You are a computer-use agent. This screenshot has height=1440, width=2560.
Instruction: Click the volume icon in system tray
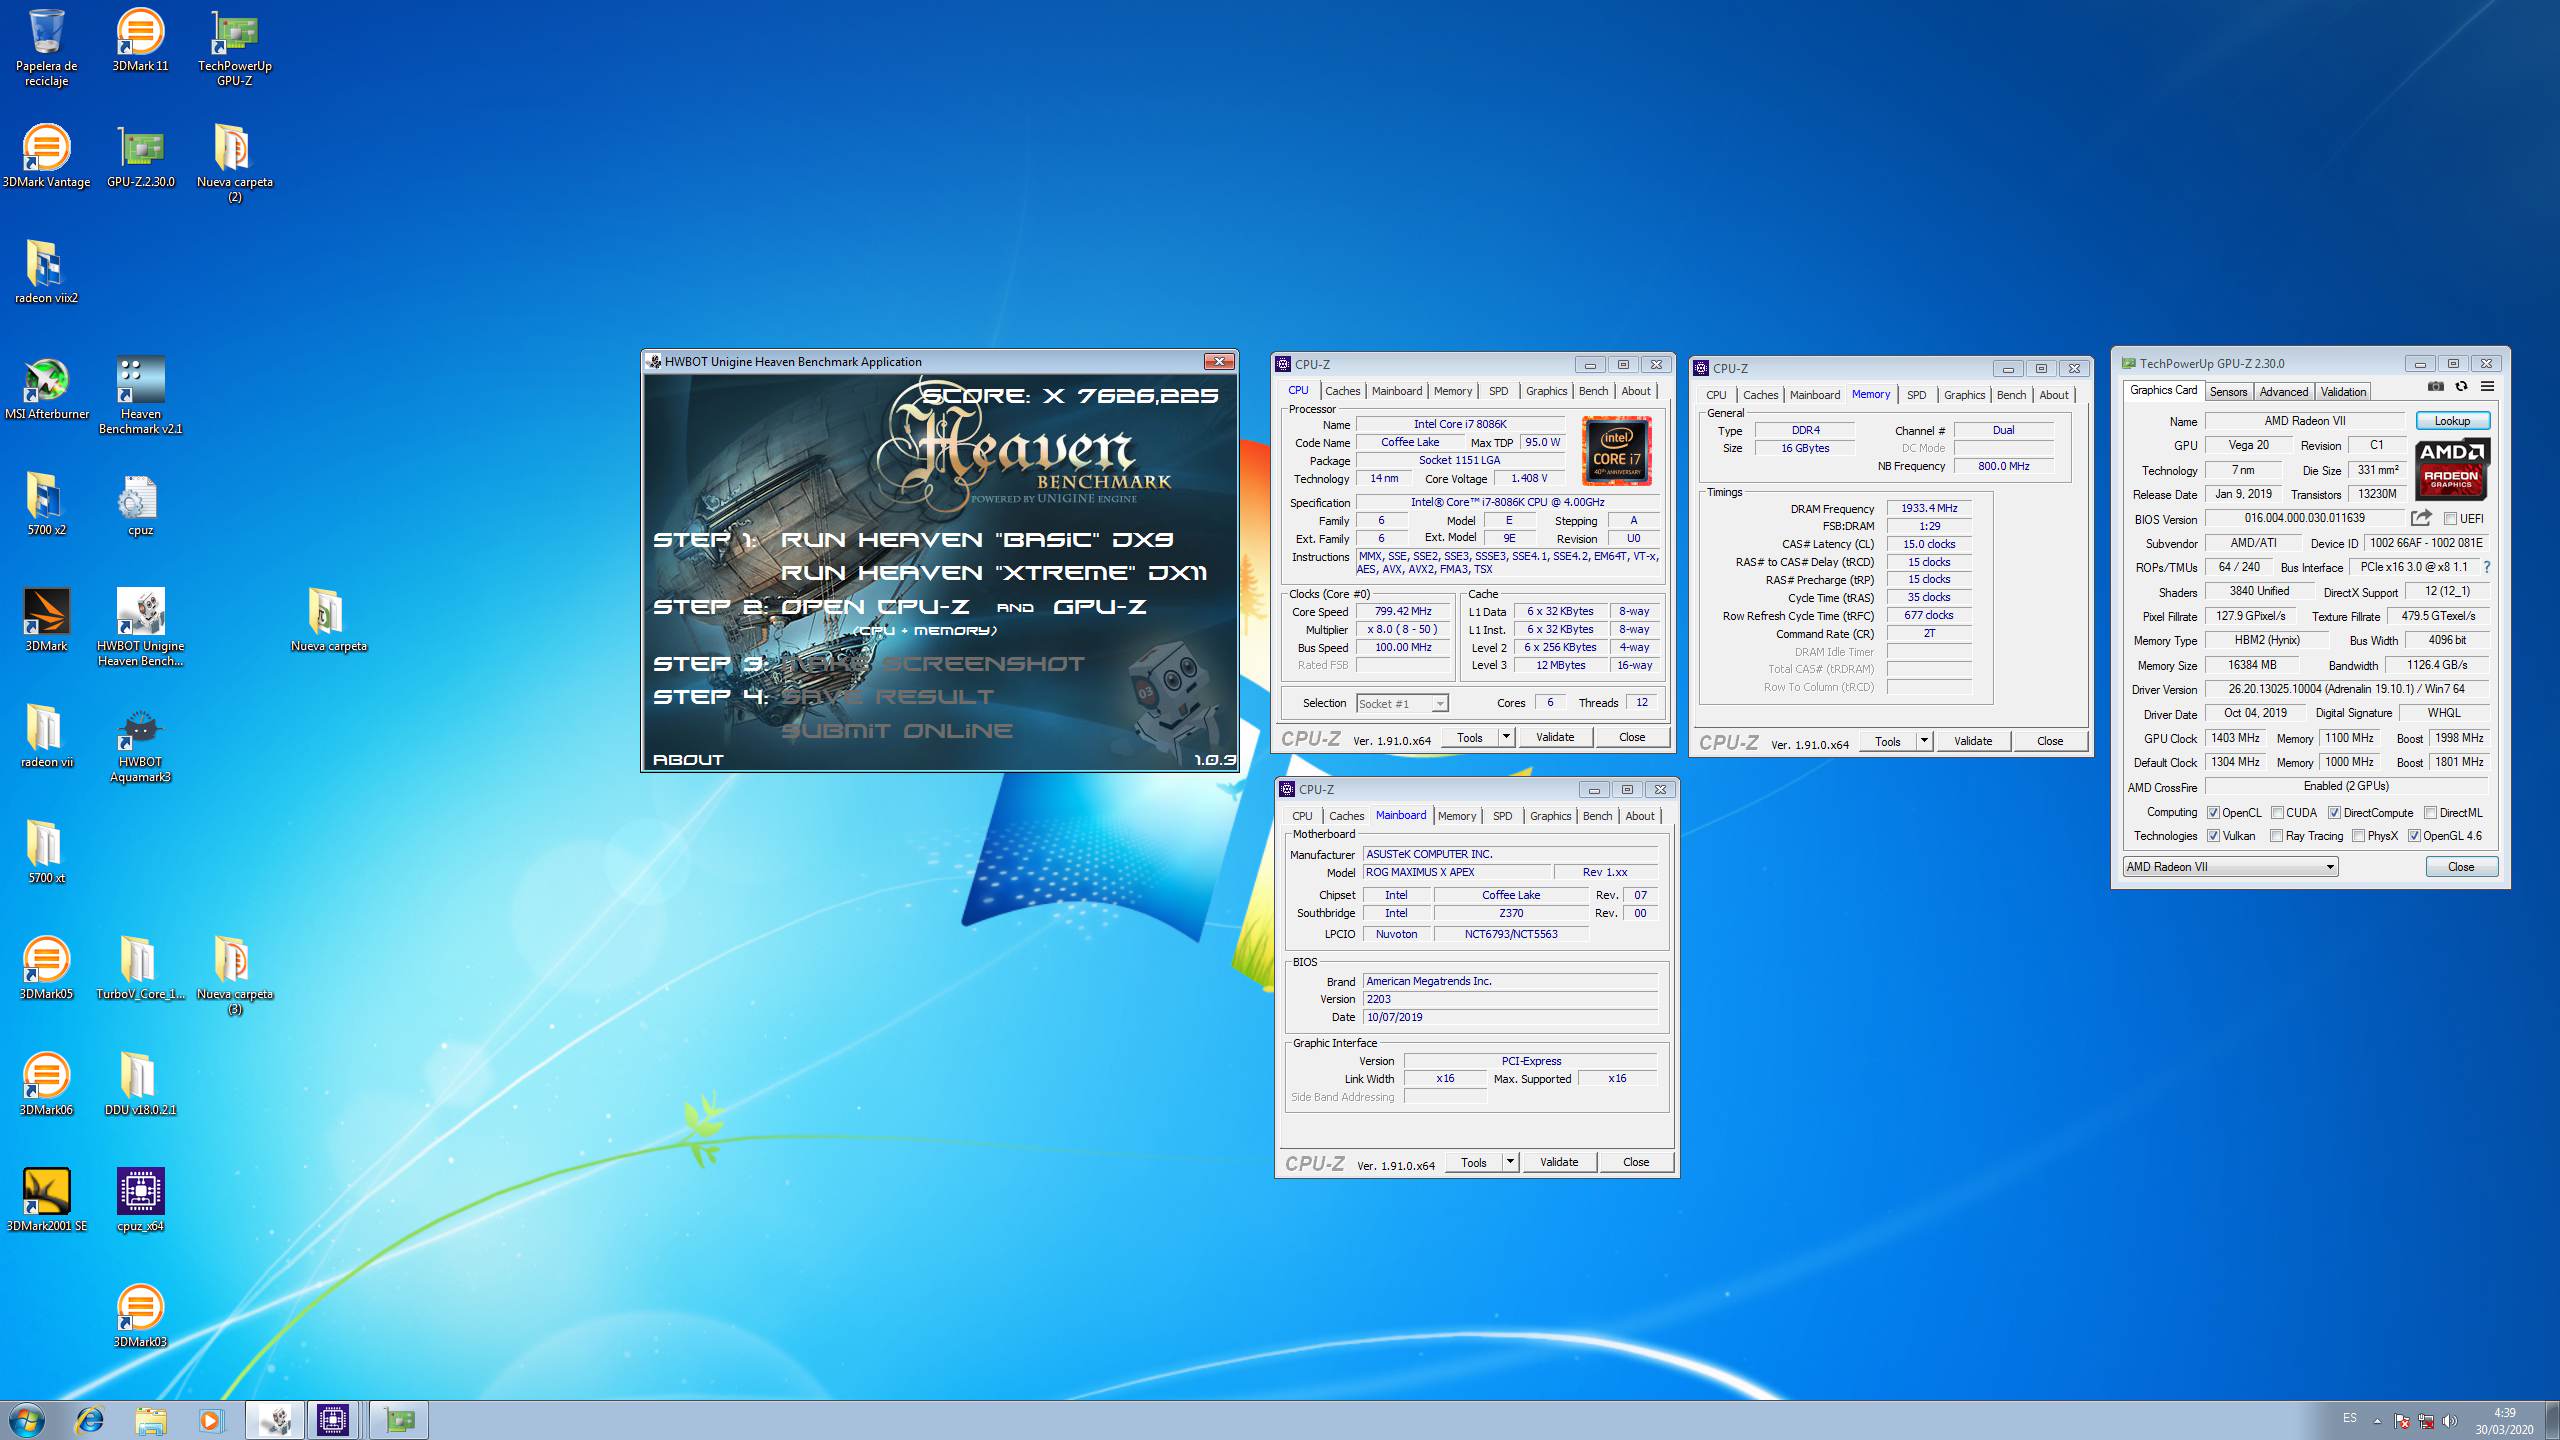(2449, 1421)
